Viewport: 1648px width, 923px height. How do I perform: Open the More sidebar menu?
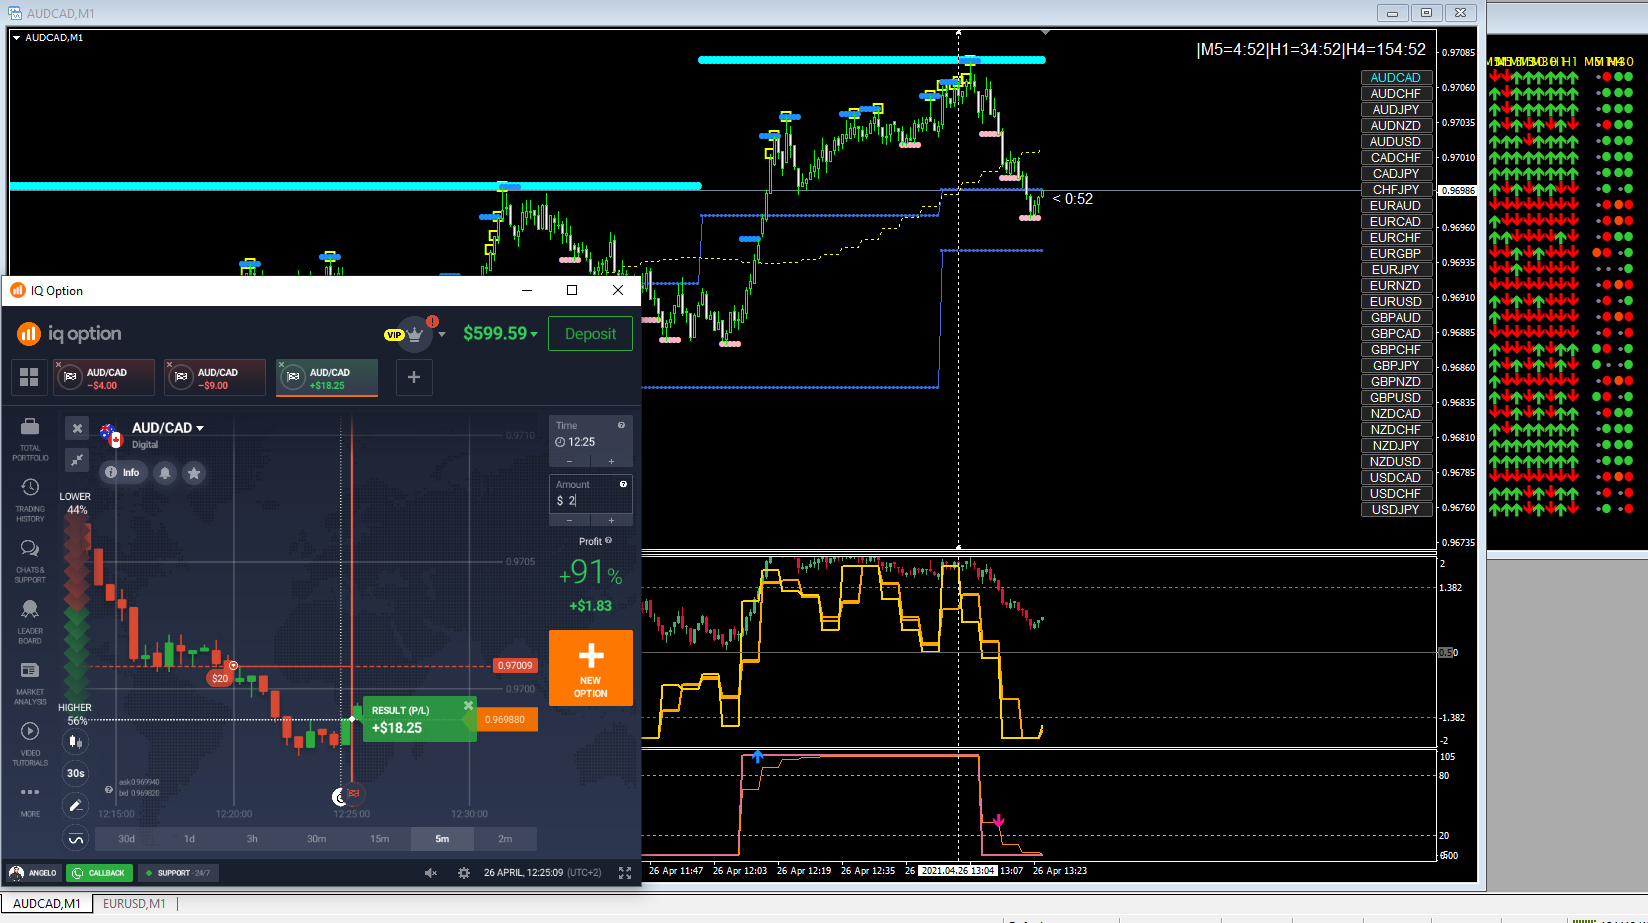(30, 801)
